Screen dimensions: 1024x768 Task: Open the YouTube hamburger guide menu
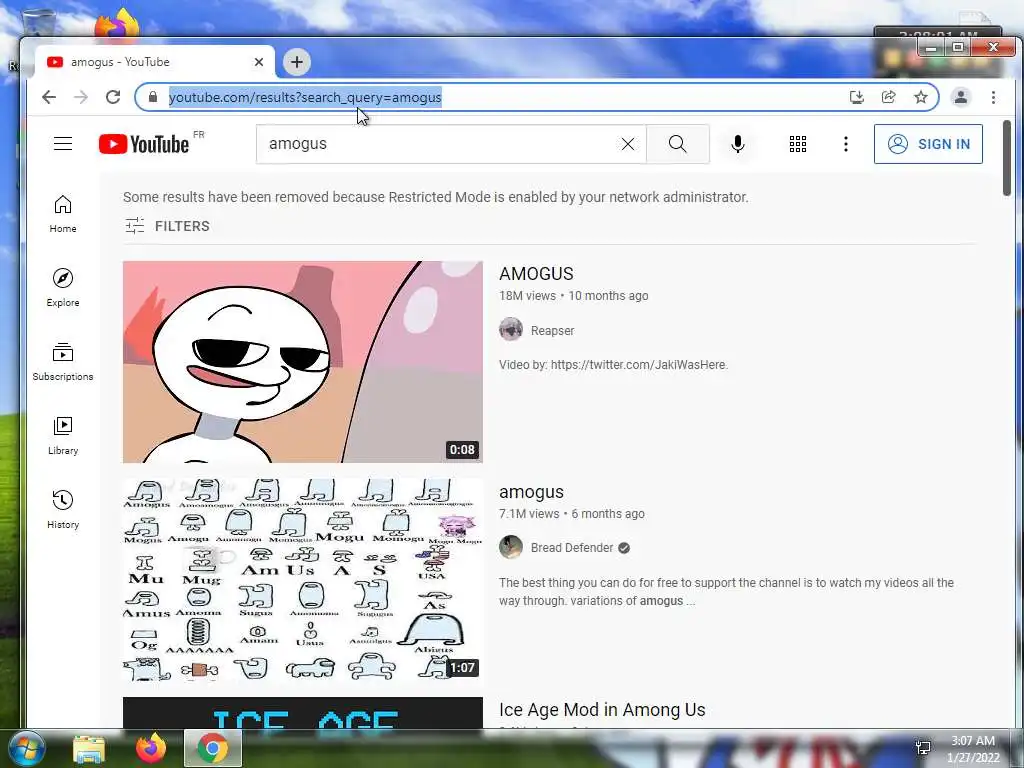tap(63, 144)
